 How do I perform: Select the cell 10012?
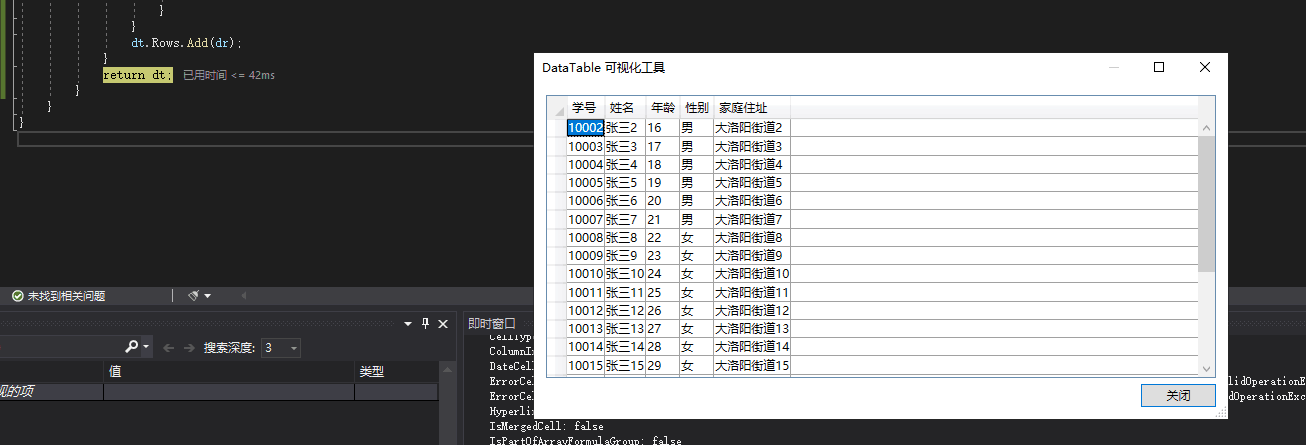tap(585, 311)
